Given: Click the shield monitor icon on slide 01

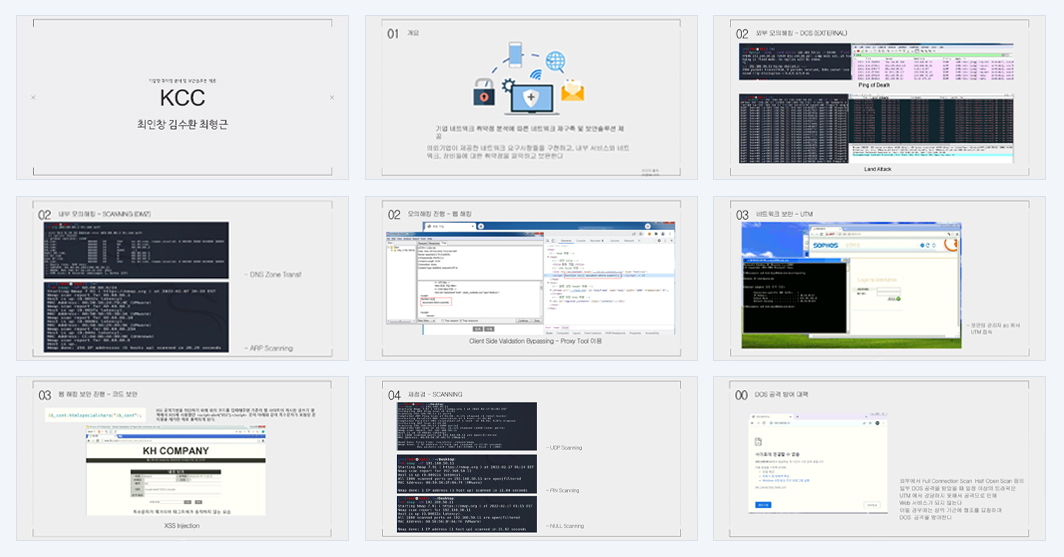Looking at the screenshot, I should click(x=531, y=98).
